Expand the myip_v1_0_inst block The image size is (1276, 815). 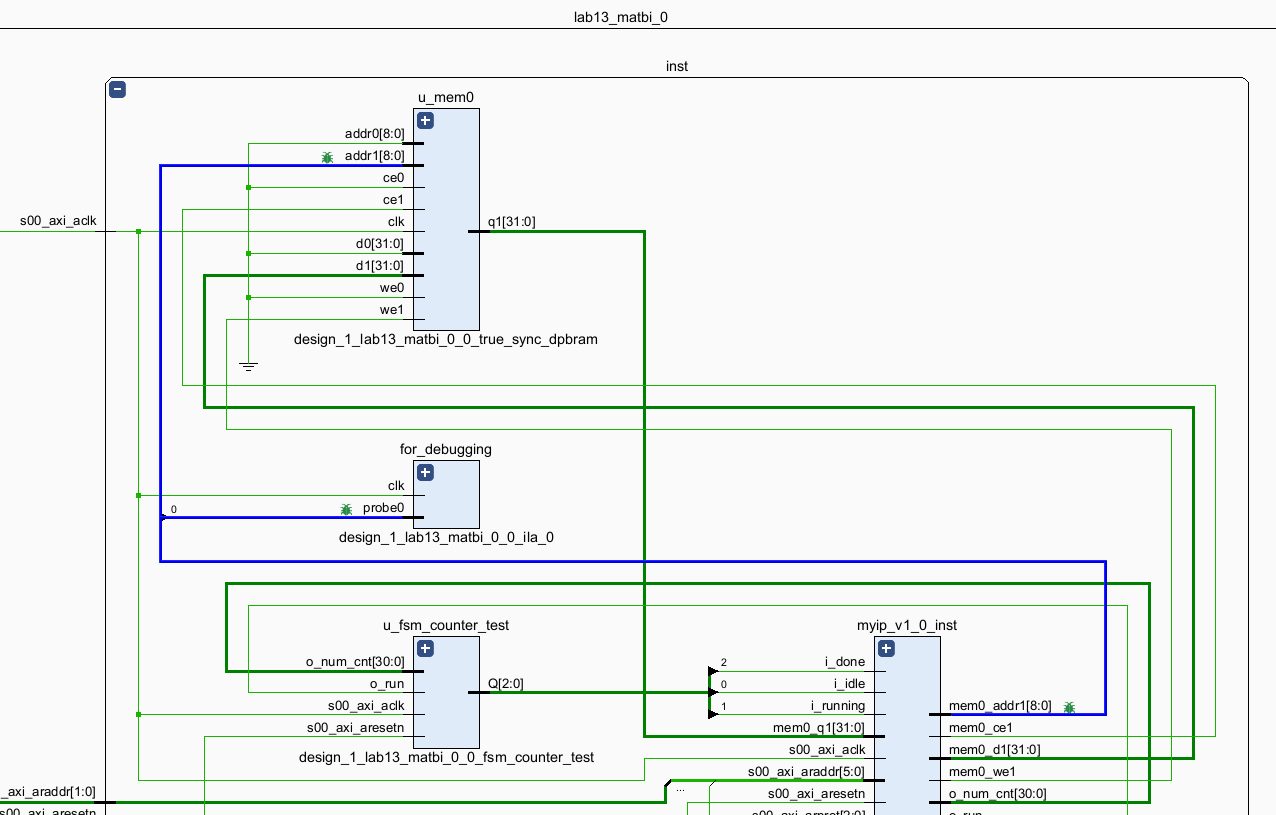[x=886, y=649]
